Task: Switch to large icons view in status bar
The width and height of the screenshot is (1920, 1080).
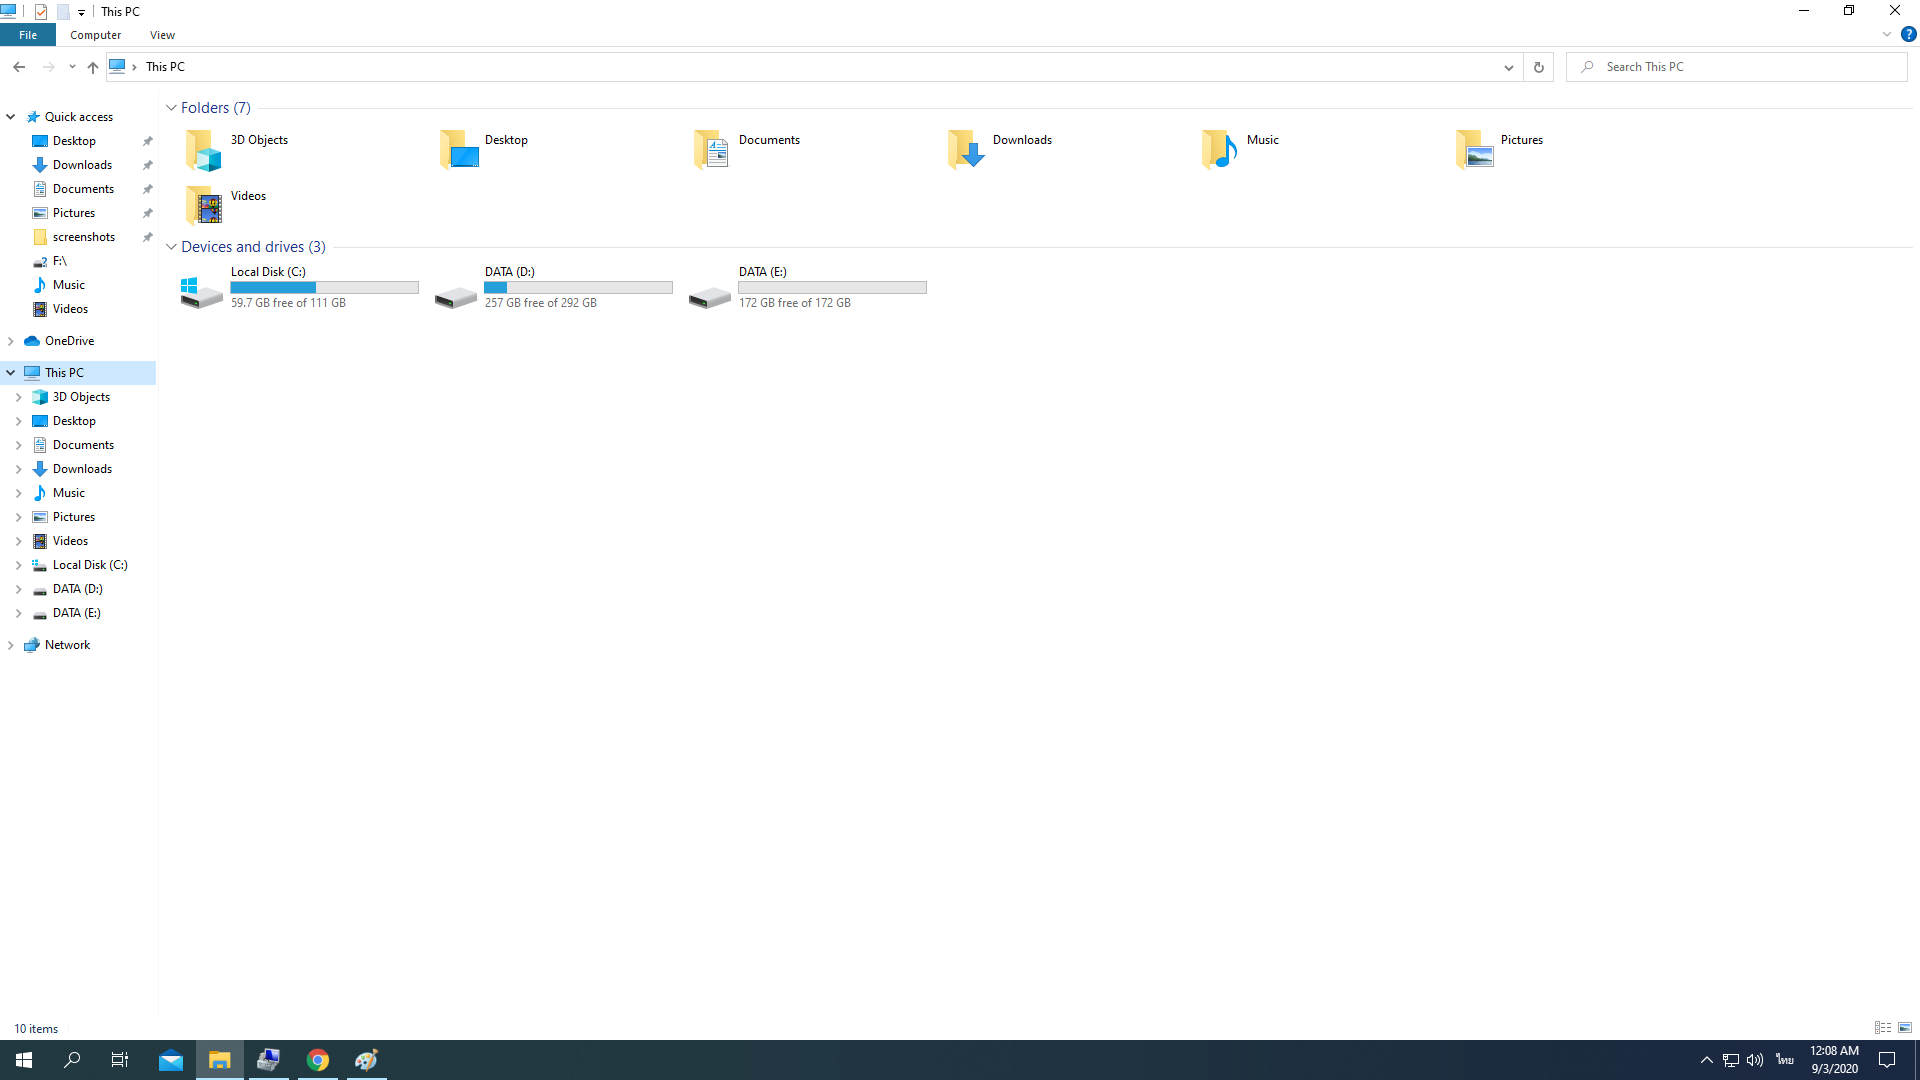Action: (1905, 1028)
